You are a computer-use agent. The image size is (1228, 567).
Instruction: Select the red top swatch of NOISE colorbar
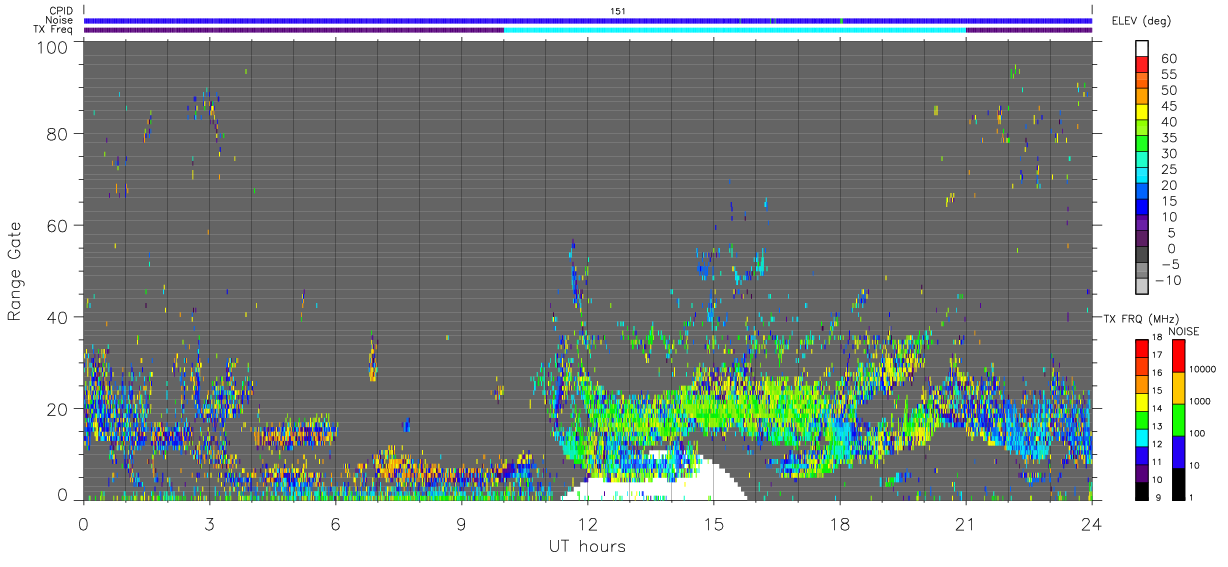click(x=1177, y=356)
